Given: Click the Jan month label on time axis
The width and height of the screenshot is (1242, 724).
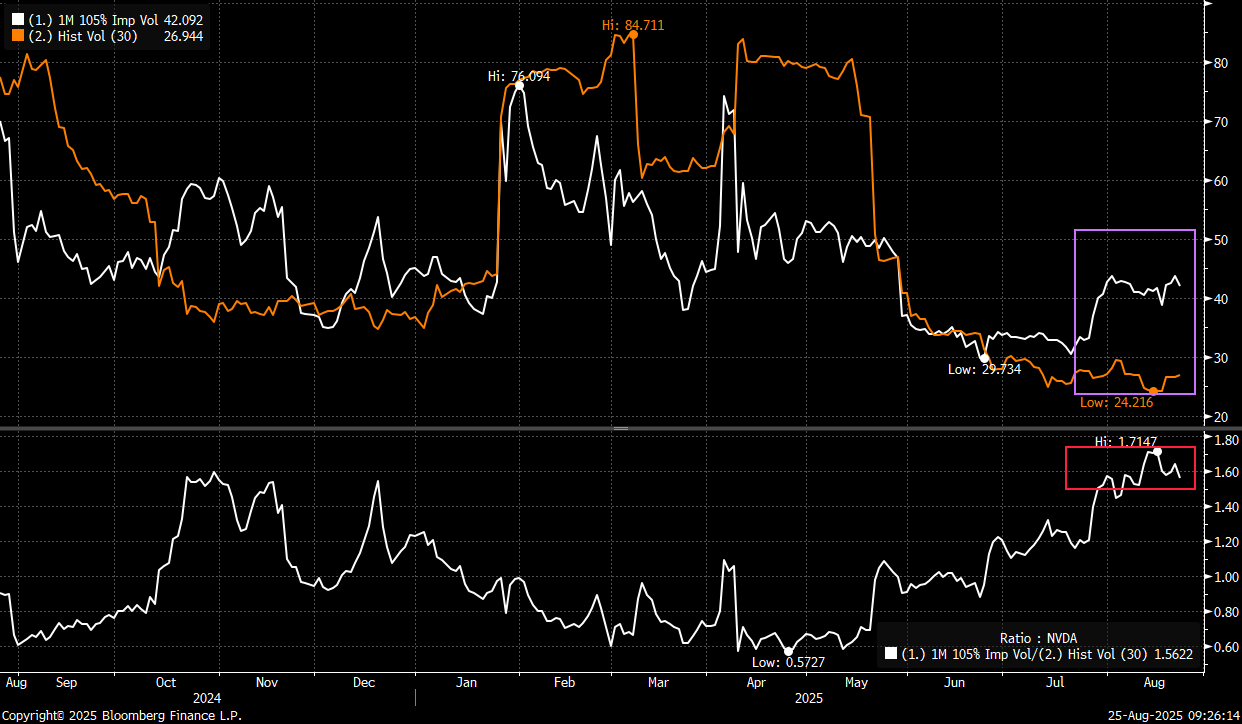Looking at the screenshot, I should coord(466,683).
